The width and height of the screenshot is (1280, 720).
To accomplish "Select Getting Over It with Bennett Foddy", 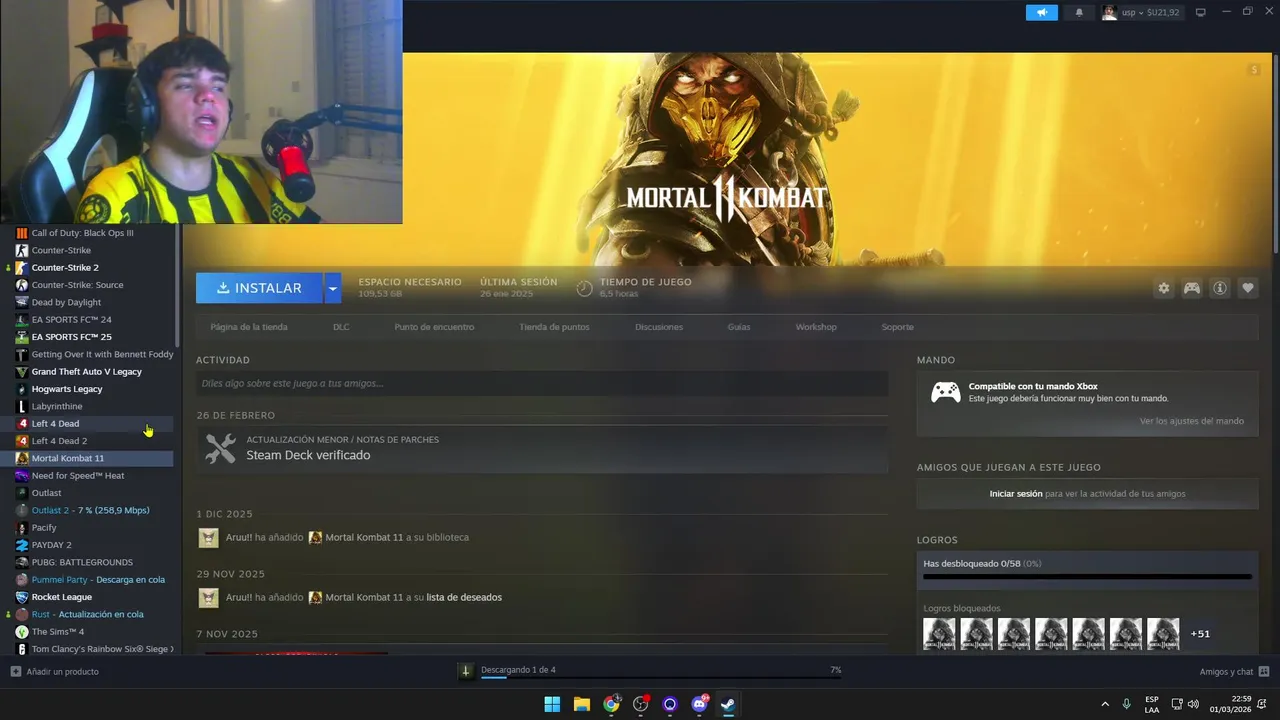I will [x=102, y=354].
